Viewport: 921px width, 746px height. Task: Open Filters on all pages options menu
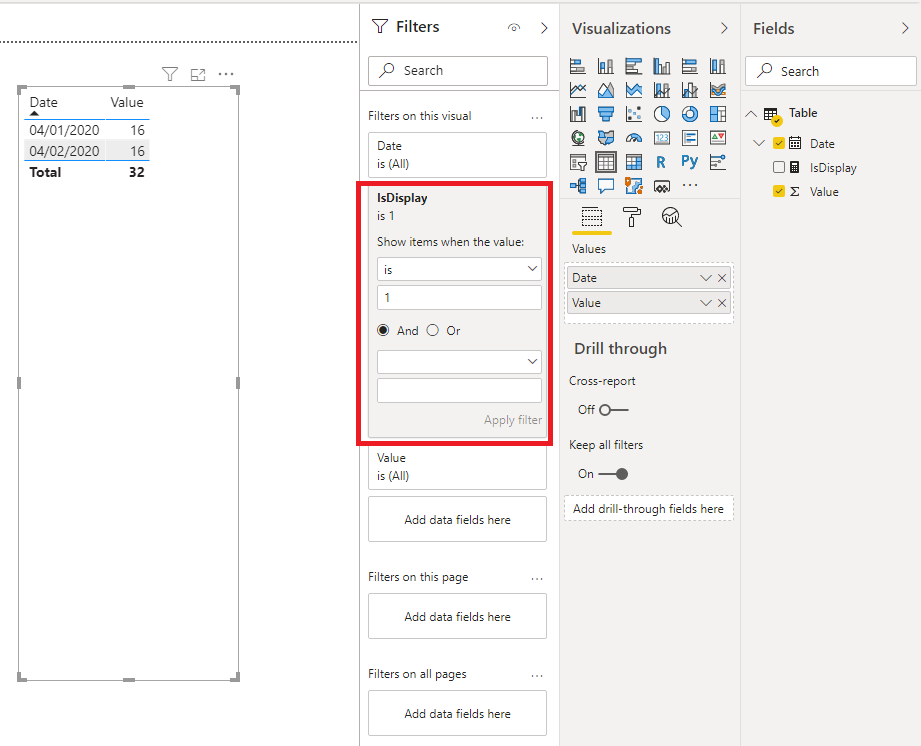pos(537,676)
